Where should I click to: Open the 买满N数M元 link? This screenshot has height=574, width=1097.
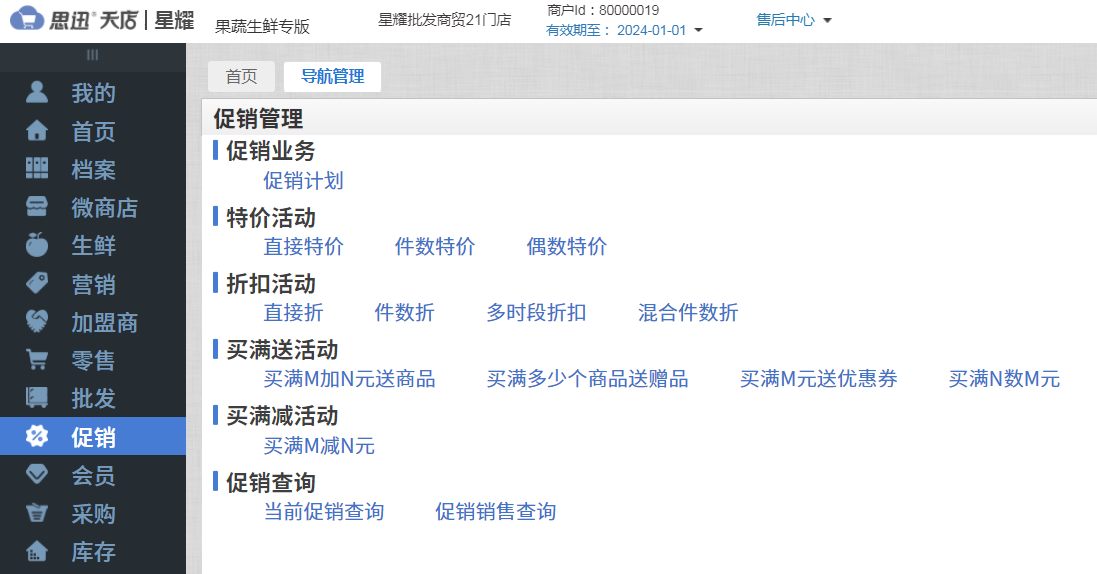(x=1004, y=379)
